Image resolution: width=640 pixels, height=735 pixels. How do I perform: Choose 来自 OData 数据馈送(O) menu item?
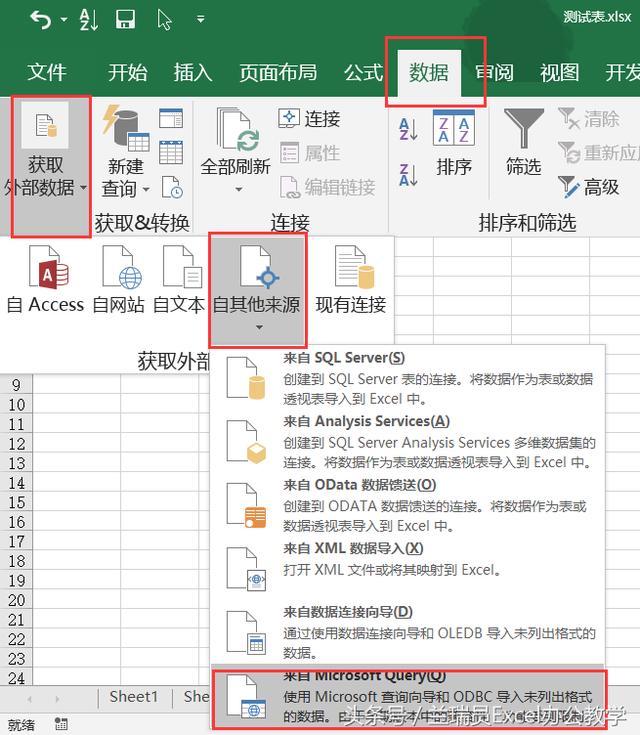click(408, 505)
